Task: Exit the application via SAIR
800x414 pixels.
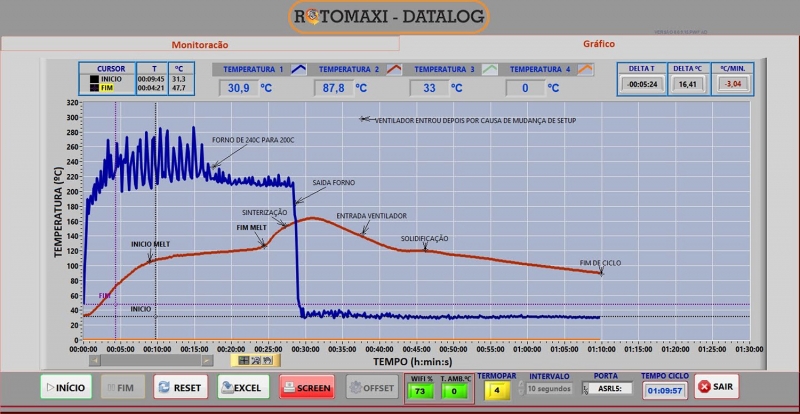Action: 716,386
